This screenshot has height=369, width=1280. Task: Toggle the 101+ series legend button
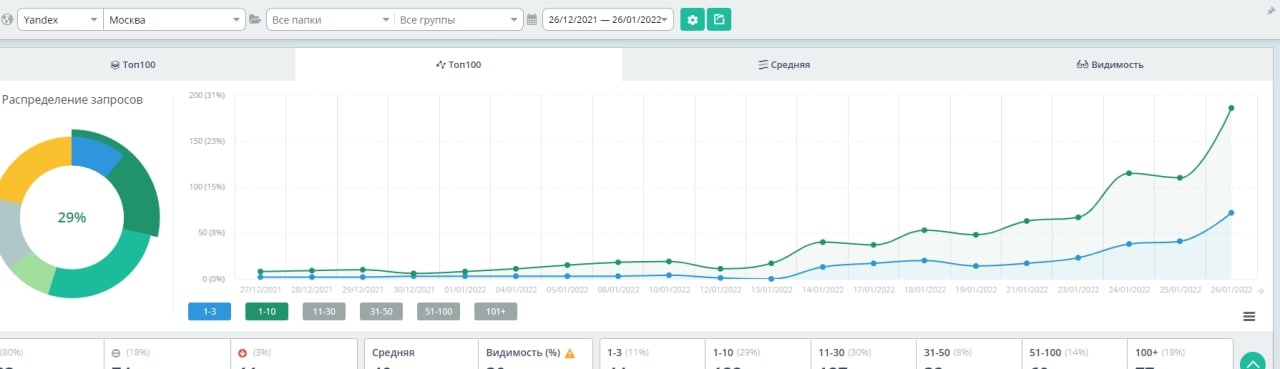click(496, 312)
